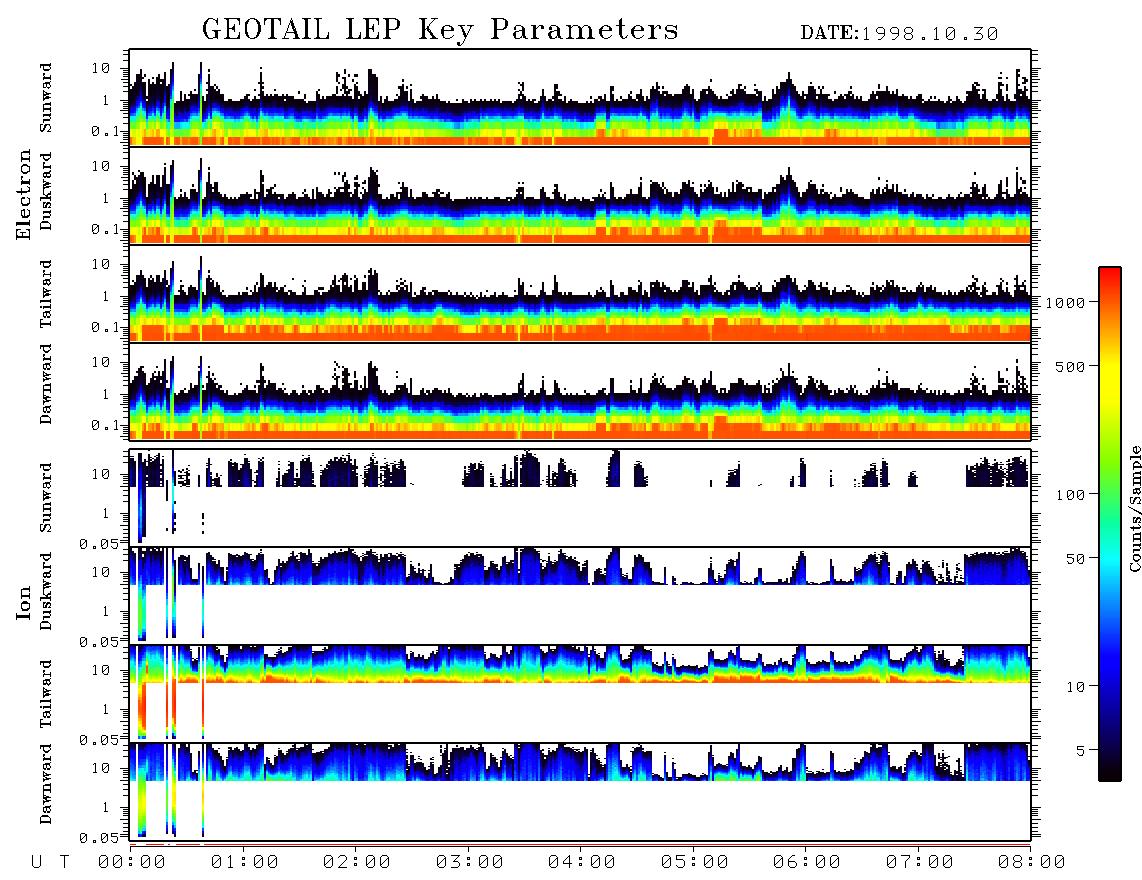Click the Ion Tailward spectrogram panel
1142x880 pixels.
coord(580,694)
